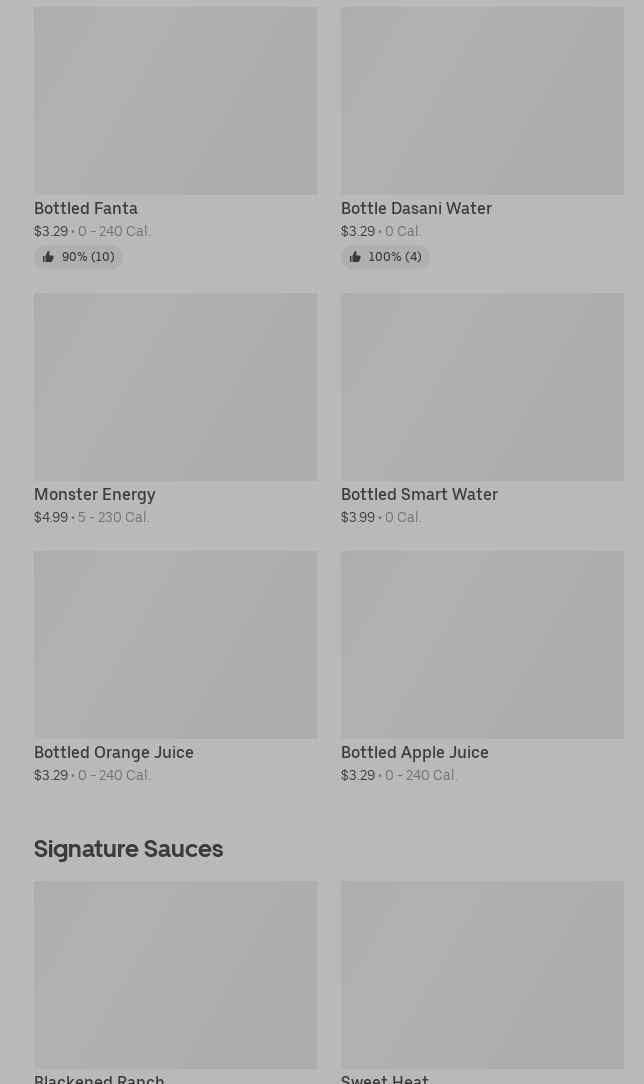644x1084 pixels.
Task: Click the Sweet Heat item name
Action: click(x=385, y=1078)
